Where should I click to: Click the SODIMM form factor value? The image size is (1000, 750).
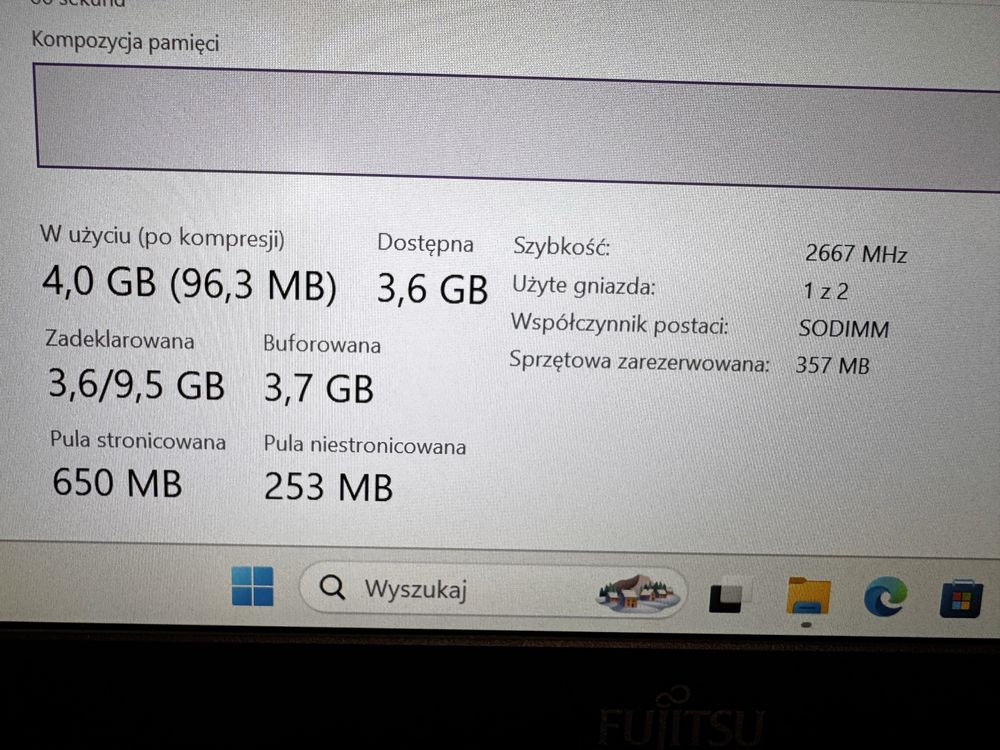[x=844, y=328]
